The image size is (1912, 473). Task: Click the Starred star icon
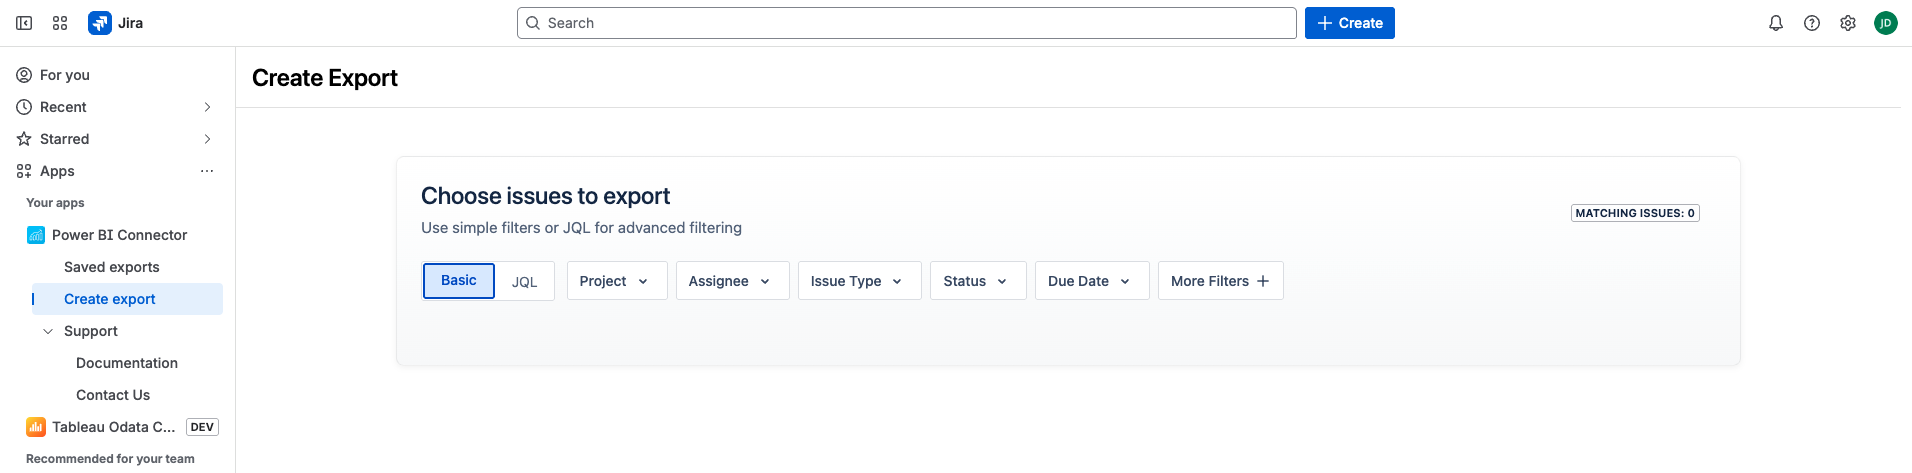pyautogui.click(x=24, y=139)
